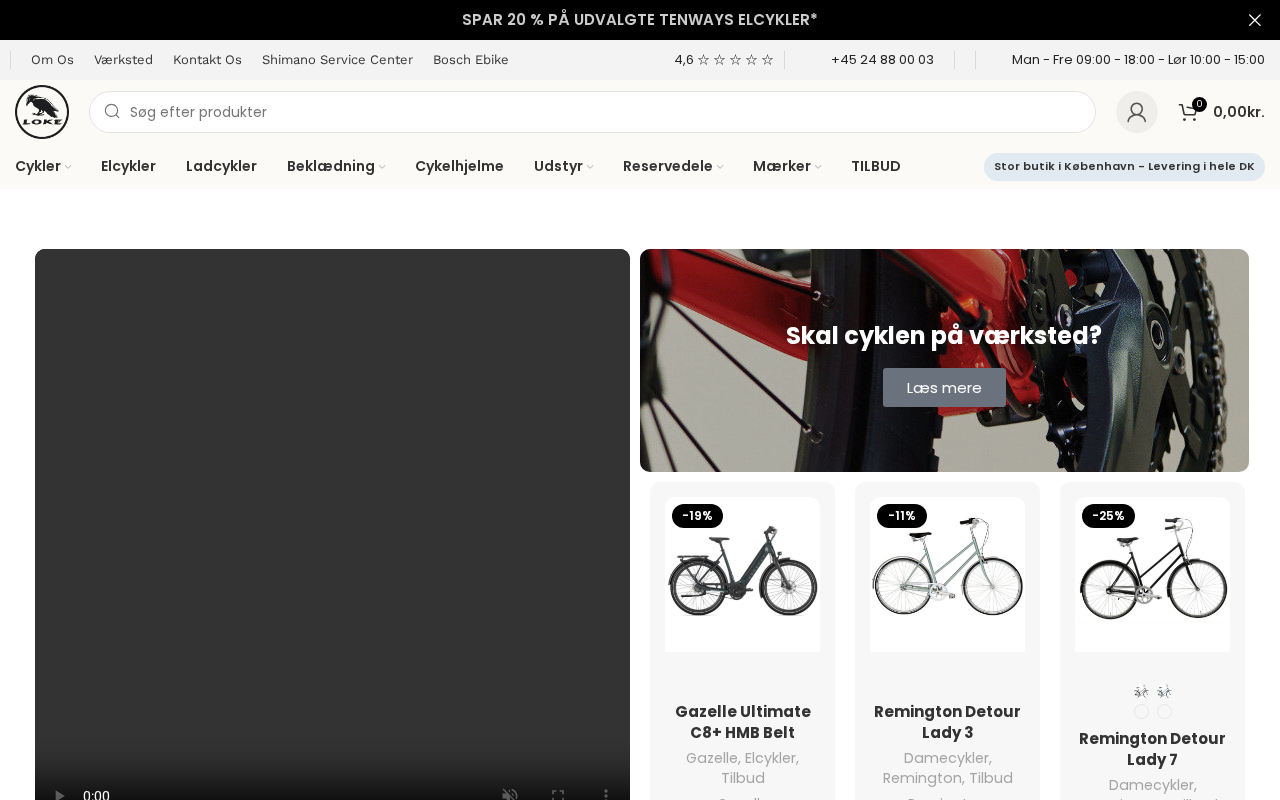Unmute the video sound
The height and width of the screenshot is (800, 1280).
[510, 796]
